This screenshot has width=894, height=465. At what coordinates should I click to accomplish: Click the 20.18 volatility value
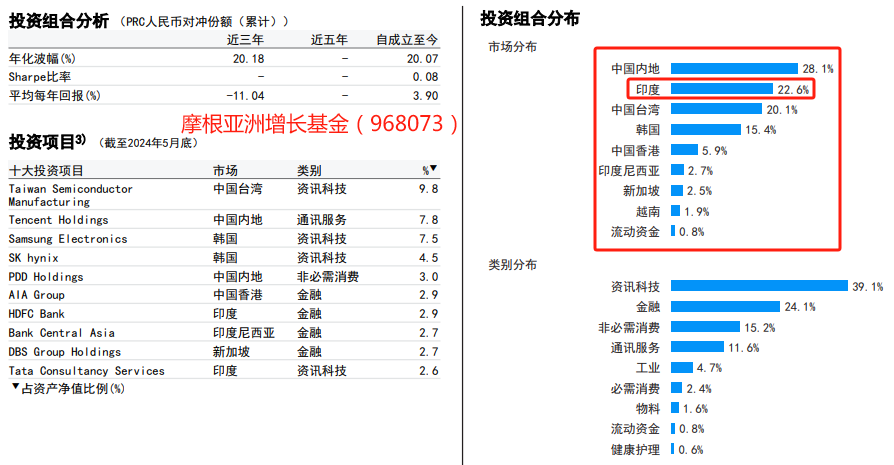tap(249, 59)
